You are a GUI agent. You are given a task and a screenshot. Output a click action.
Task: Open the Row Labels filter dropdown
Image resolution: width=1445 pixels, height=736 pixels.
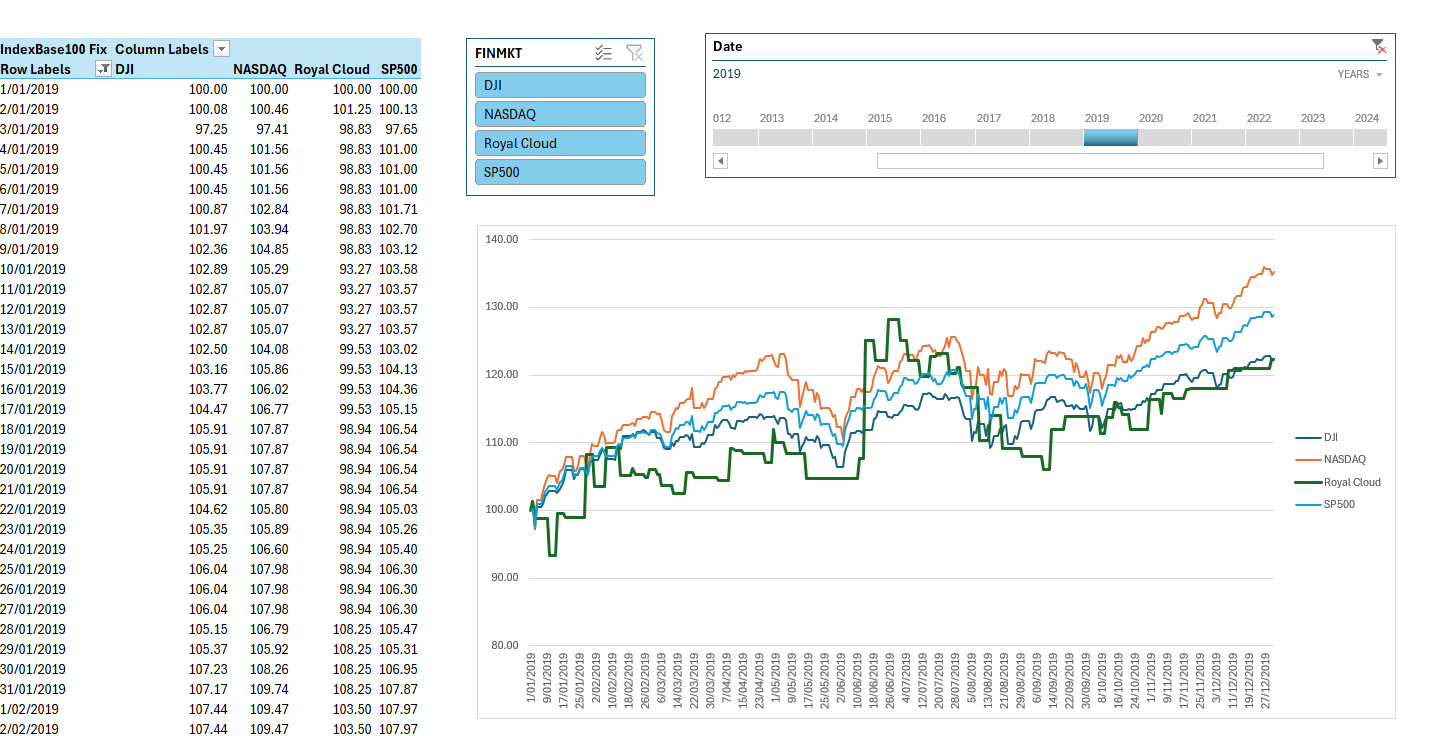pyautogui.click(x=102, y=69)
